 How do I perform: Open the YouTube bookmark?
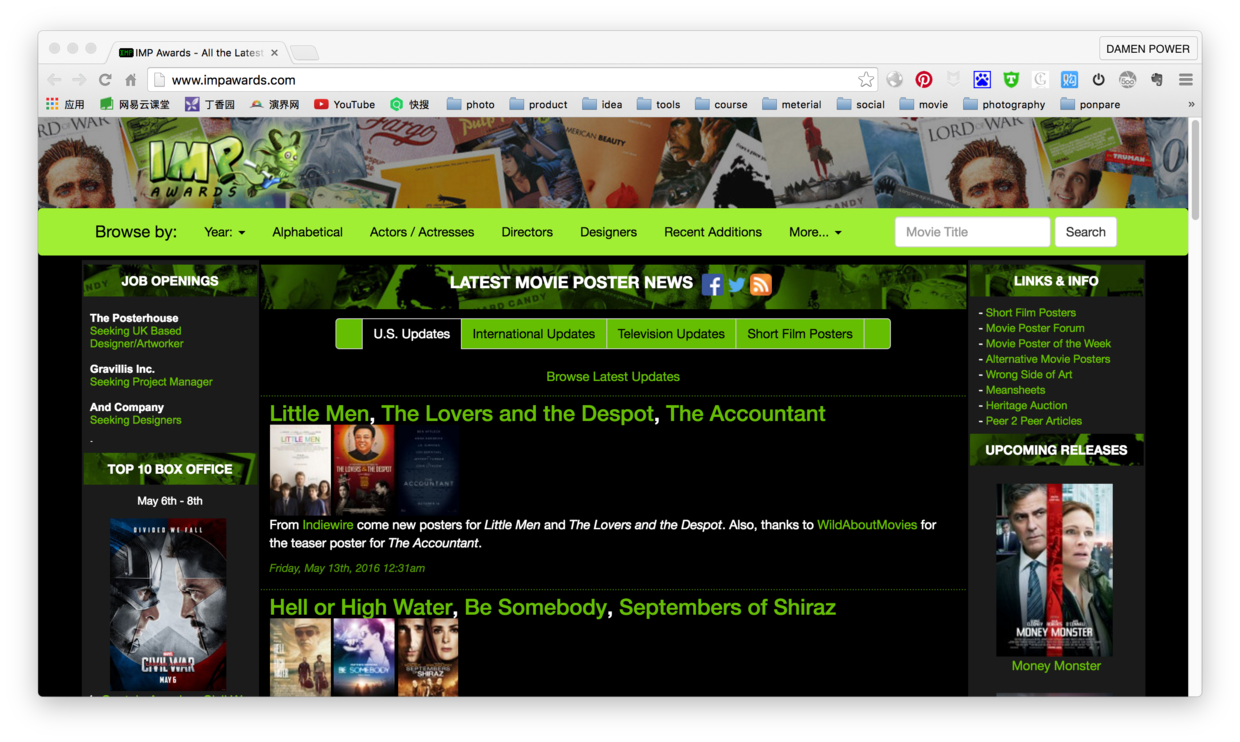[x=344, y=104]
